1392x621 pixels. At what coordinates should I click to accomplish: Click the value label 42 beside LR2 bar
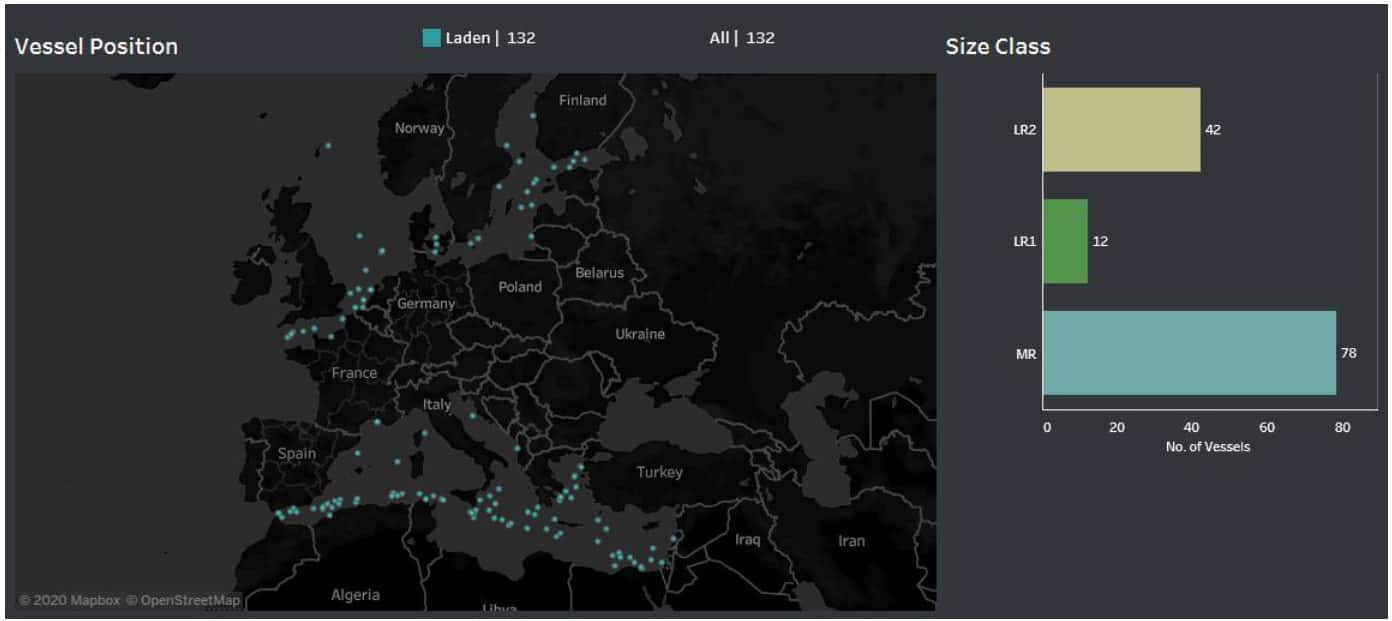(x=1213, y=130)
